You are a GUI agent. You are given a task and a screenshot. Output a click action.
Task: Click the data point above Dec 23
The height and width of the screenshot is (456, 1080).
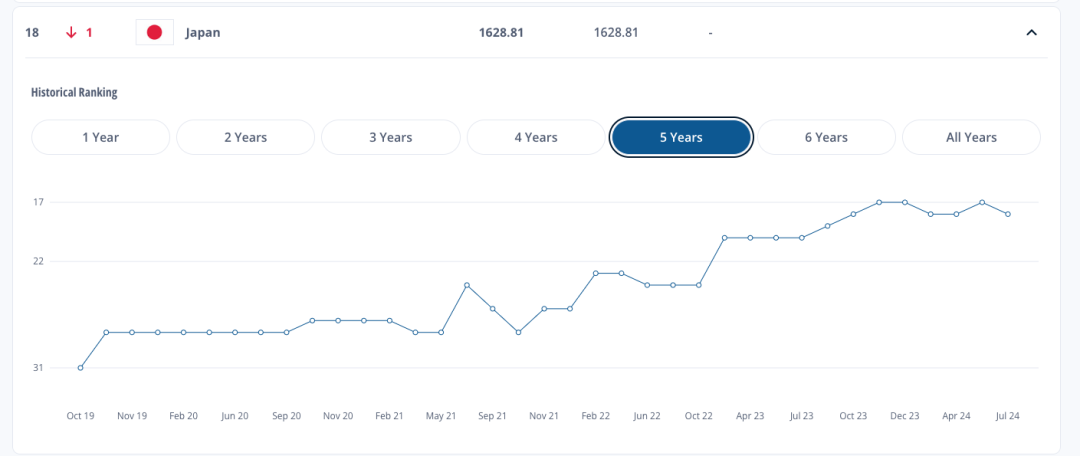pos(904,203)
